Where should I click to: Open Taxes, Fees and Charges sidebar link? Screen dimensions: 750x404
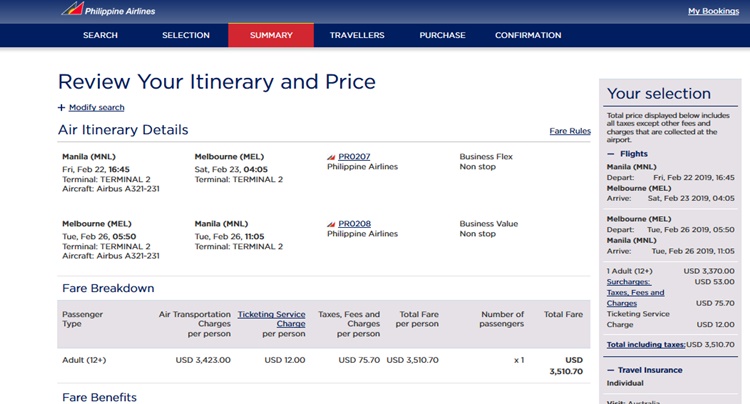click(635, 298)
